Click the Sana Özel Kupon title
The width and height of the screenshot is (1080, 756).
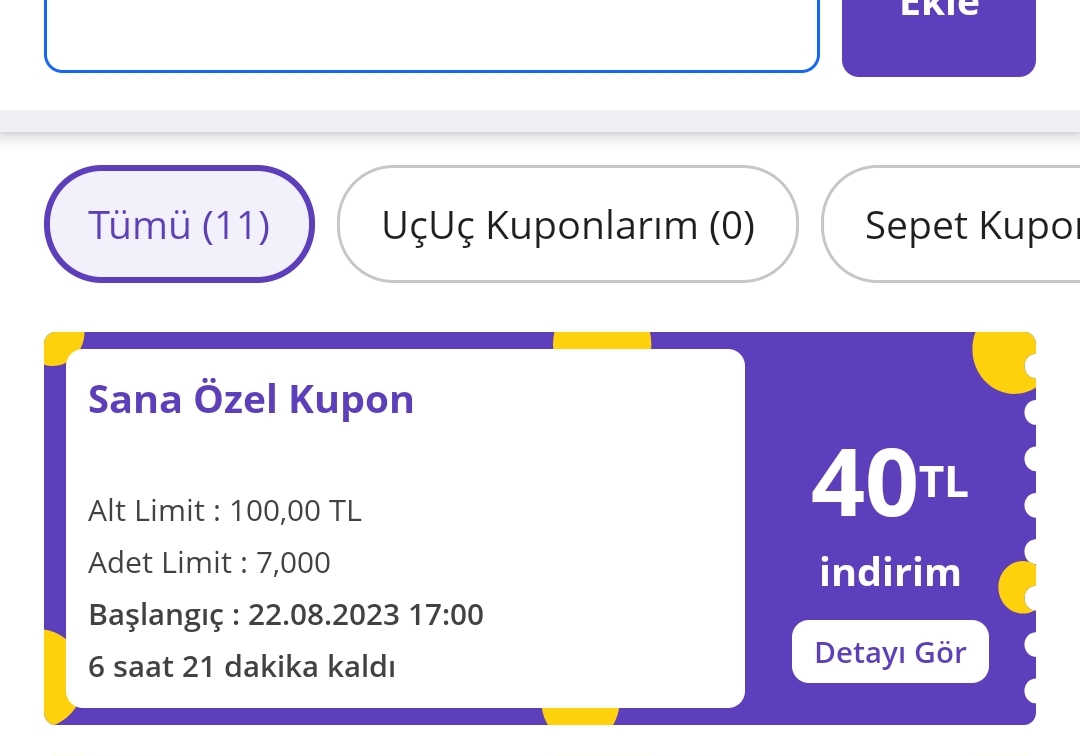[250, 399]
